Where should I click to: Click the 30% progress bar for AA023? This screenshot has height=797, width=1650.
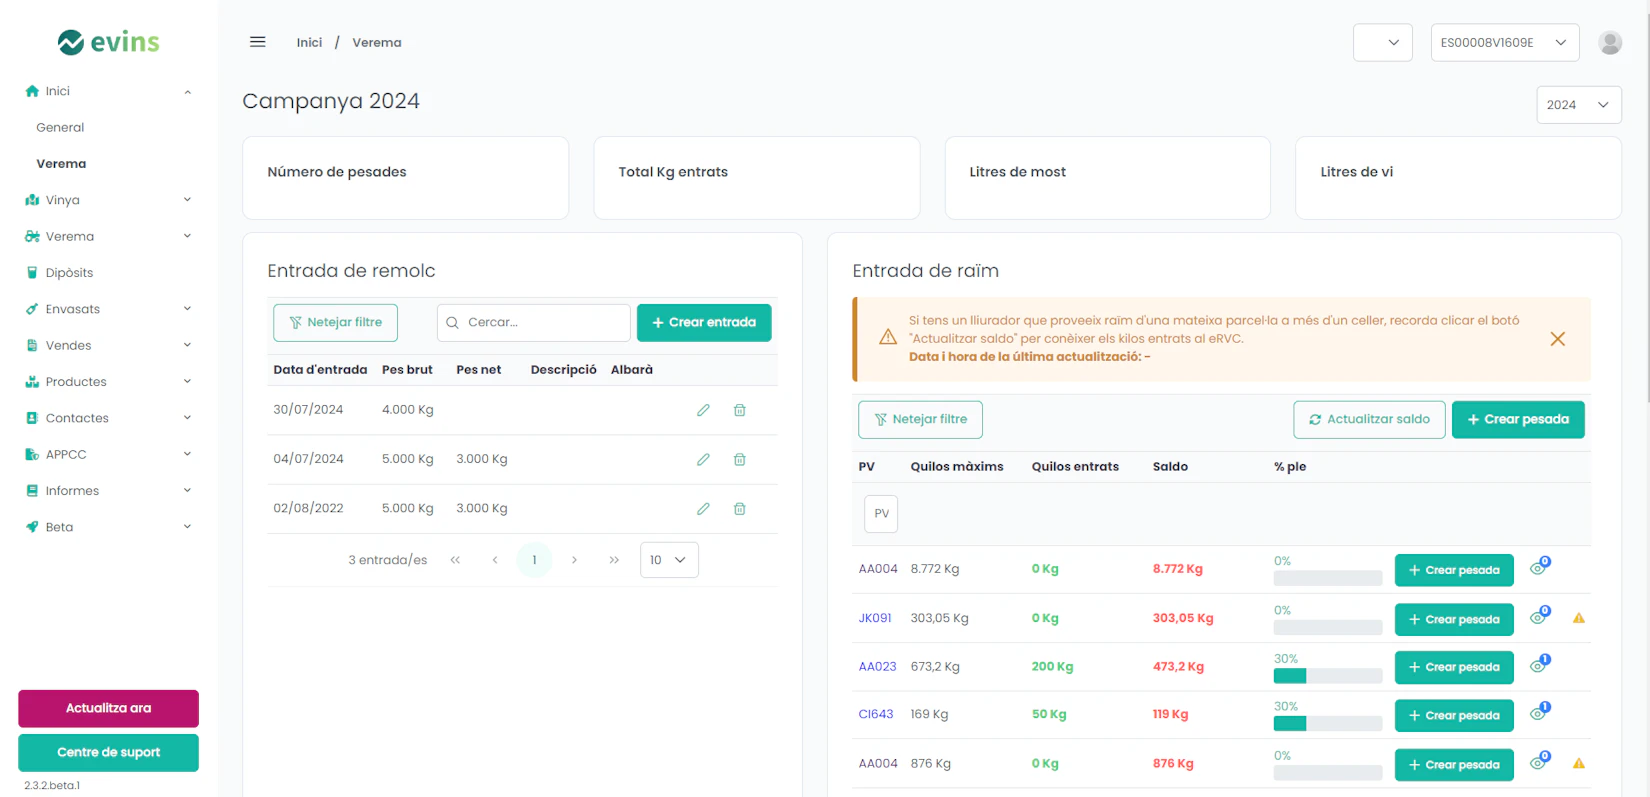1327,676
